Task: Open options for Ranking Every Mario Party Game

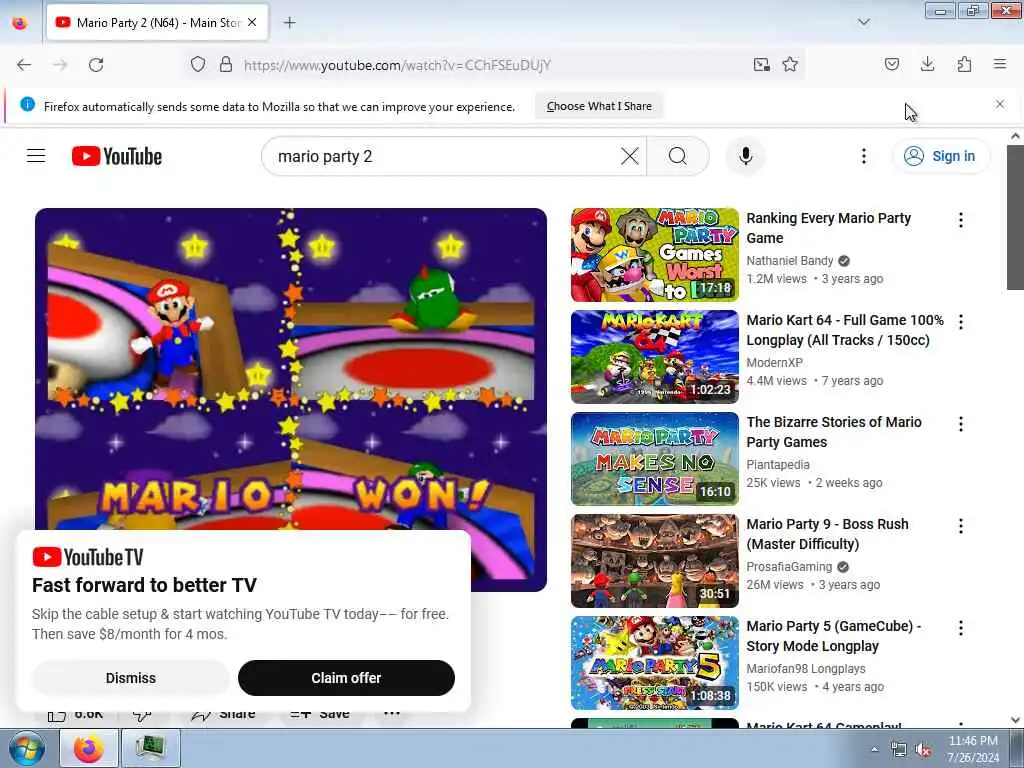Action: point(961,220)
